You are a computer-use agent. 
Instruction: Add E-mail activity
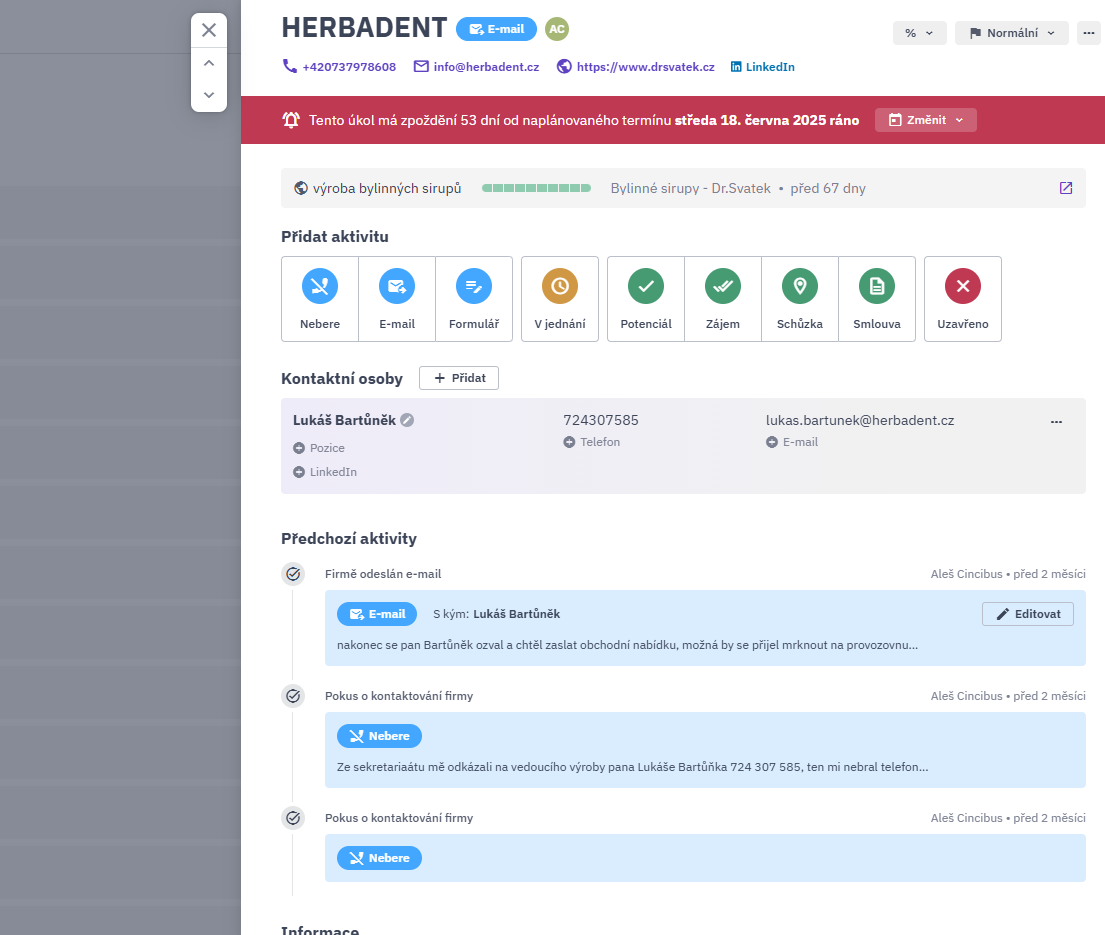397,299
